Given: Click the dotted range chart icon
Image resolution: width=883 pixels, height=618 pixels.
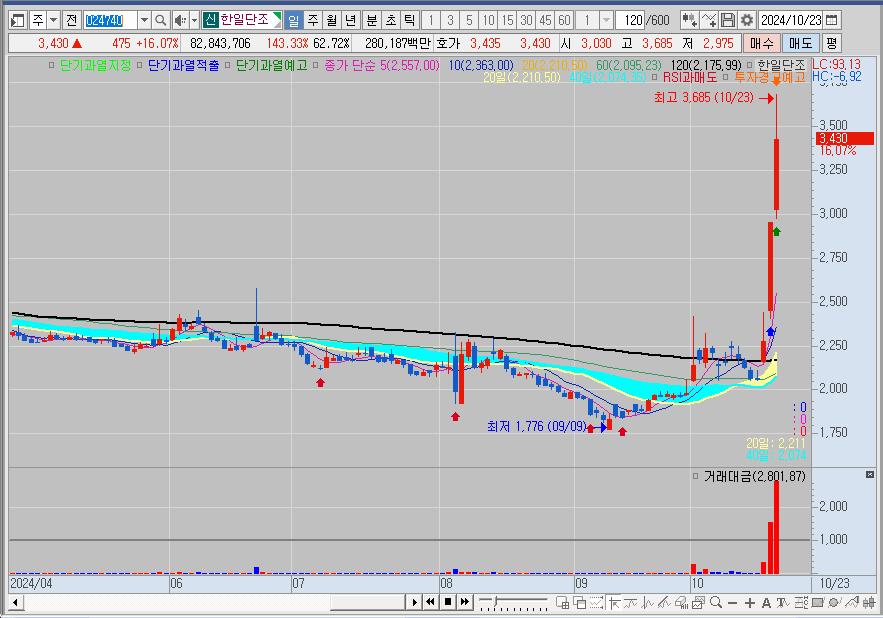Looking at the screenshot, I should pyautogui.click(x=596, y=603).
